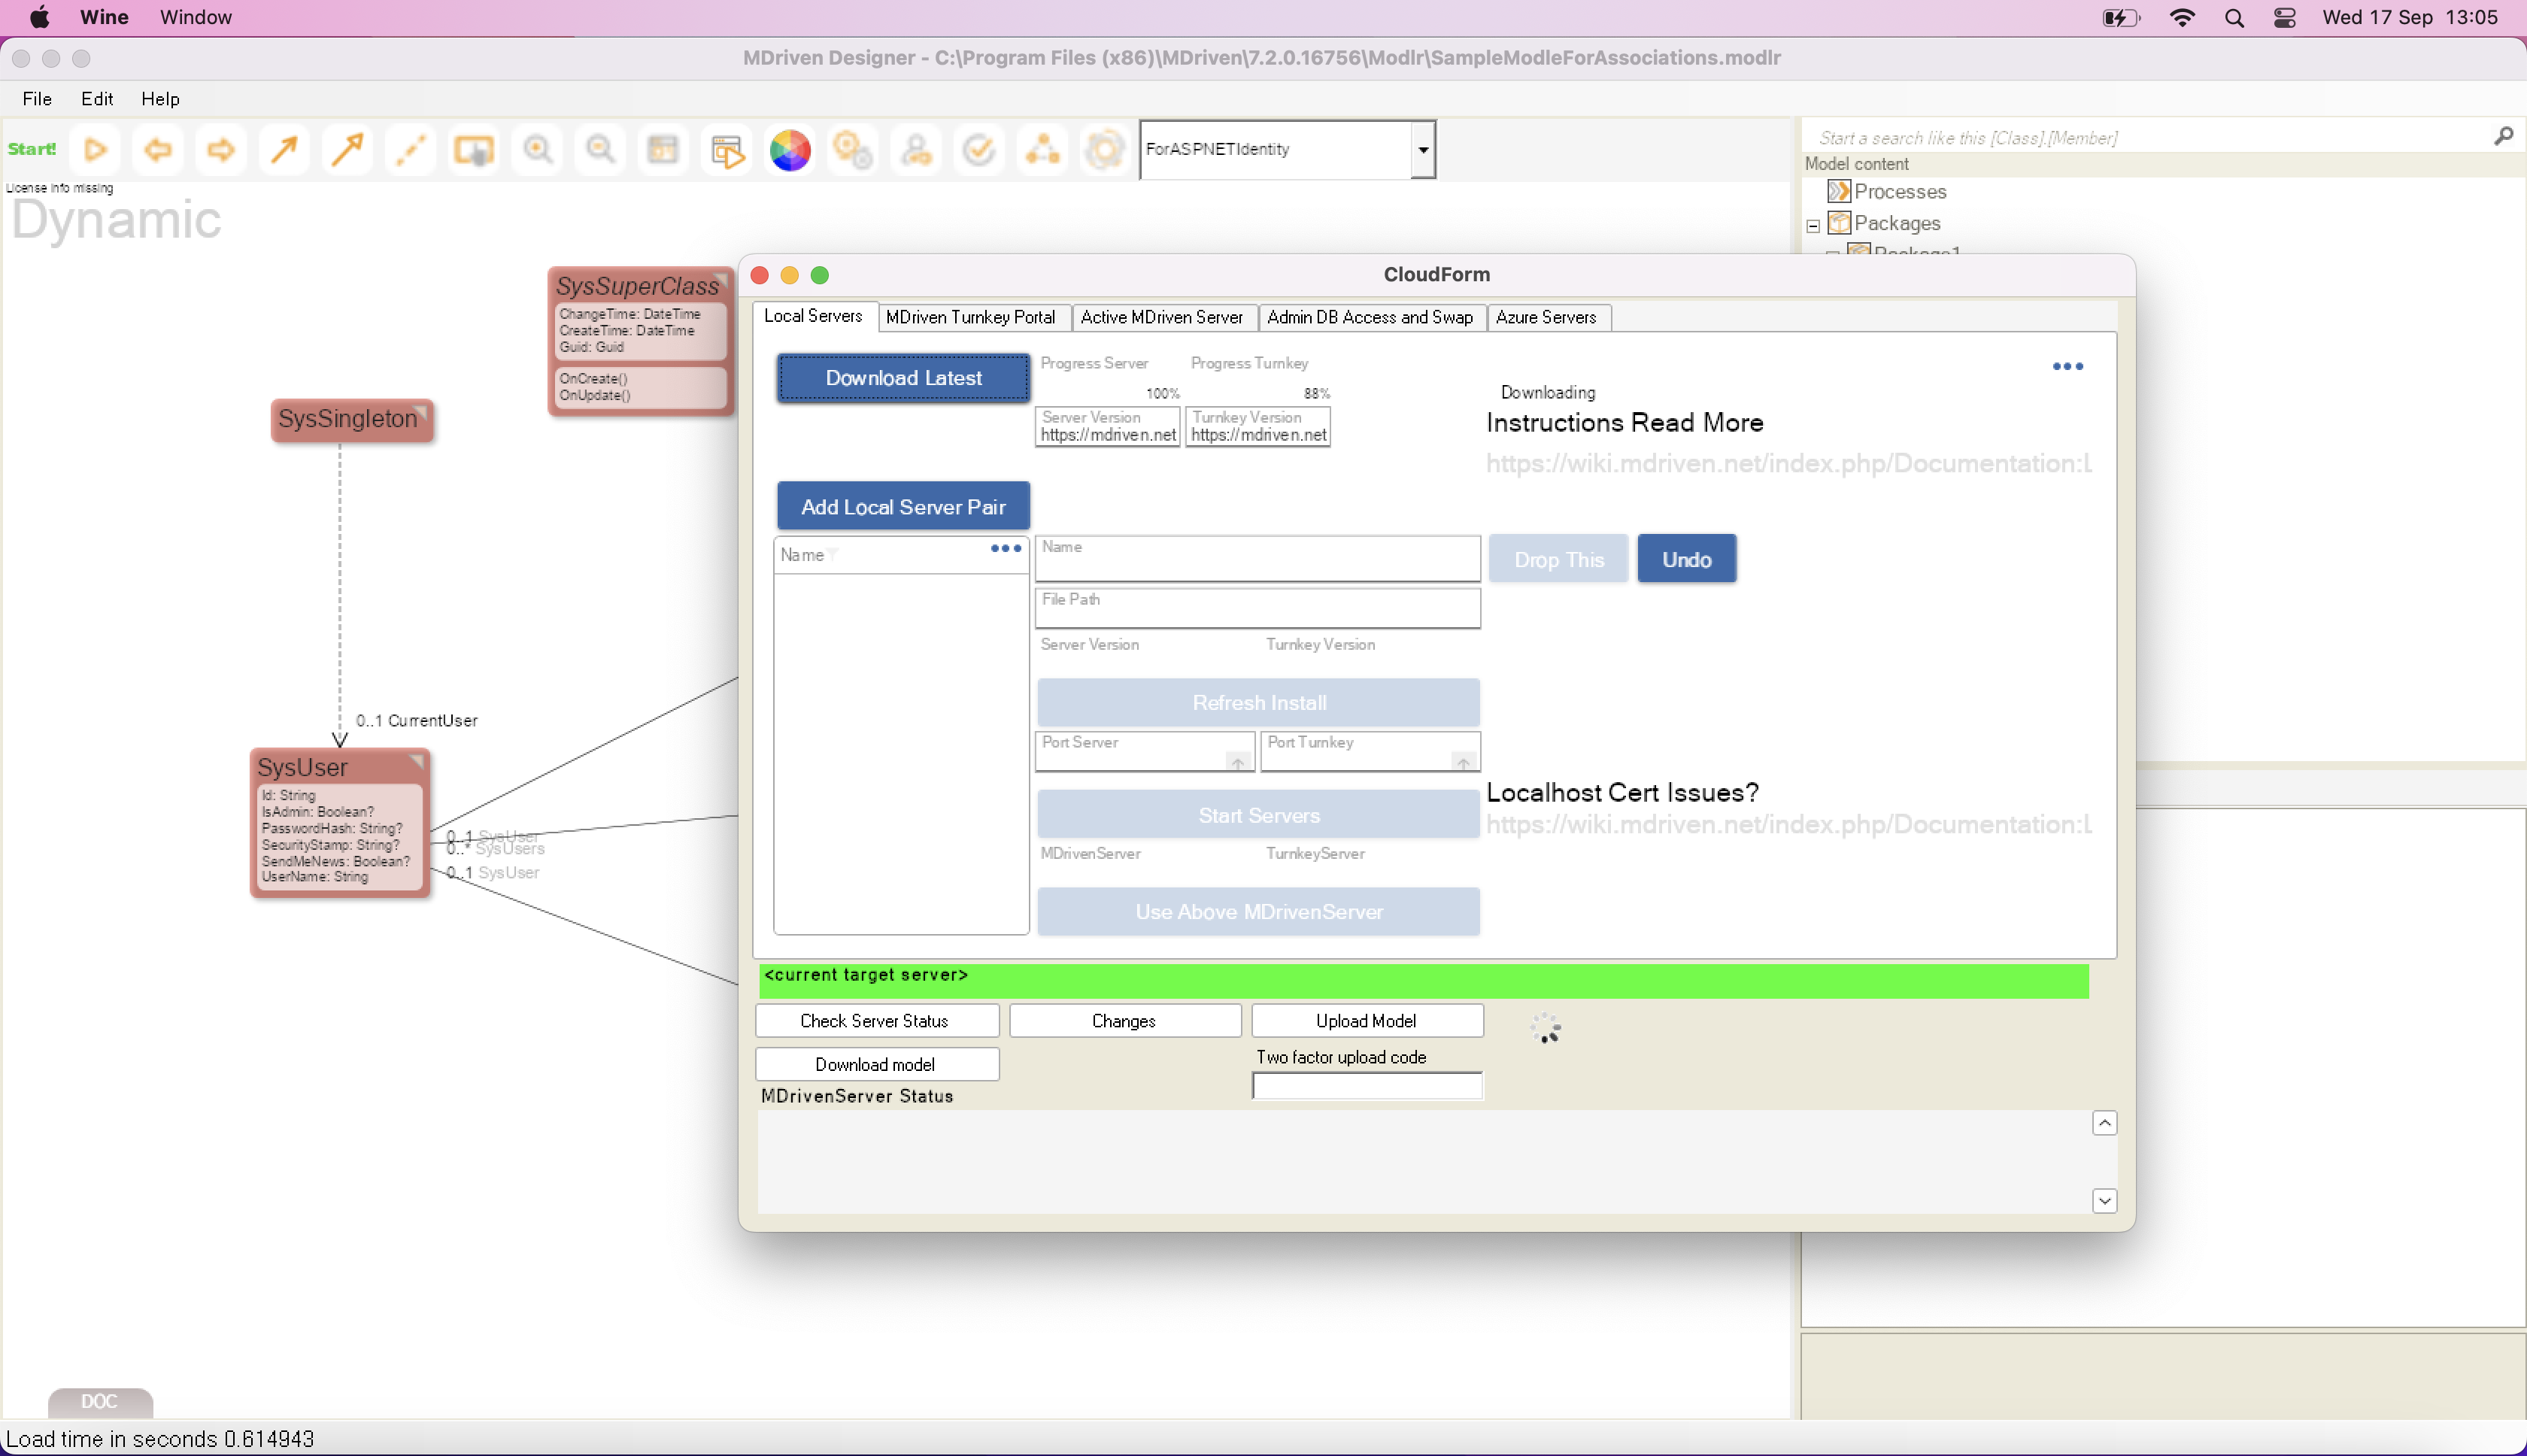Click the dashed line association tool icon
The width and height of the screenshot is (2527, 1456).
411,150
